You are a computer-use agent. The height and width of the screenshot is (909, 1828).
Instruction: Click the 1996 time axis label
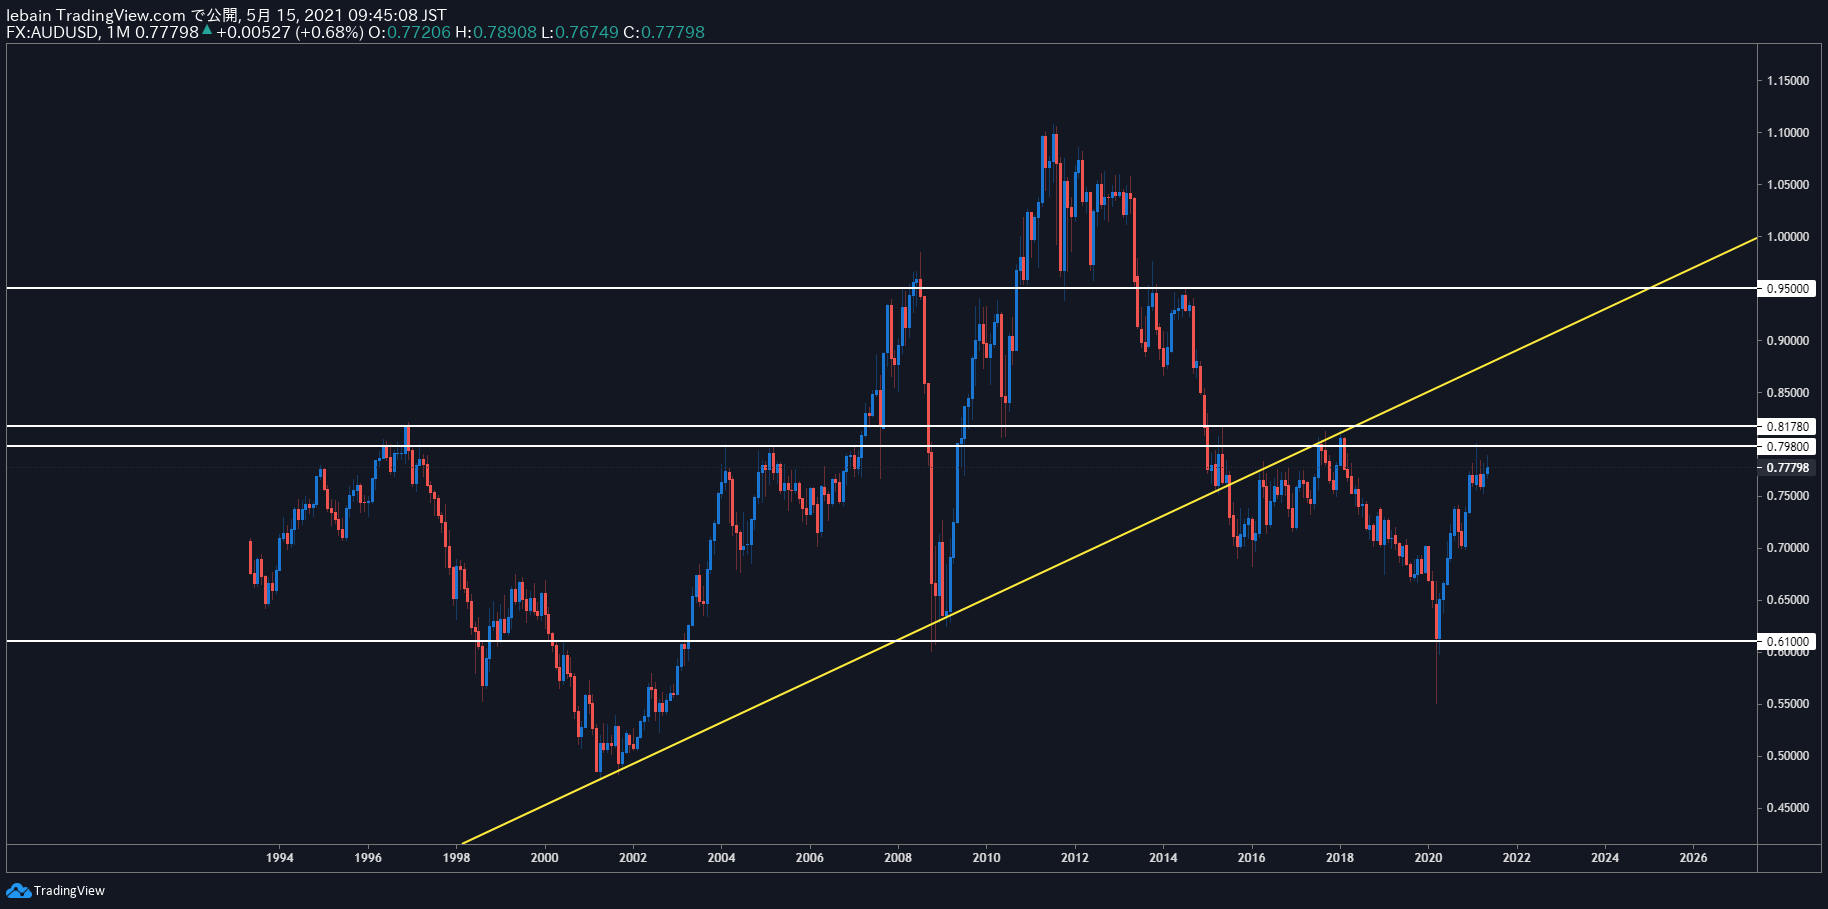[368, 857]
